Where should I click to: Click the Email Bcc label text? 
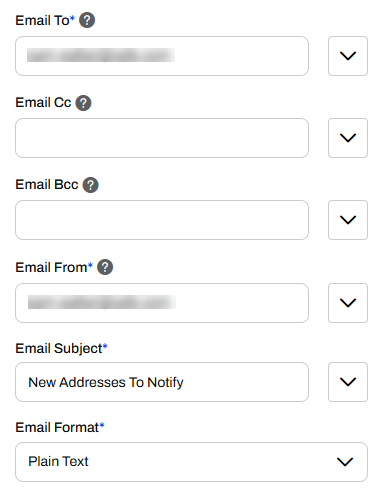[x=47, y=185]
